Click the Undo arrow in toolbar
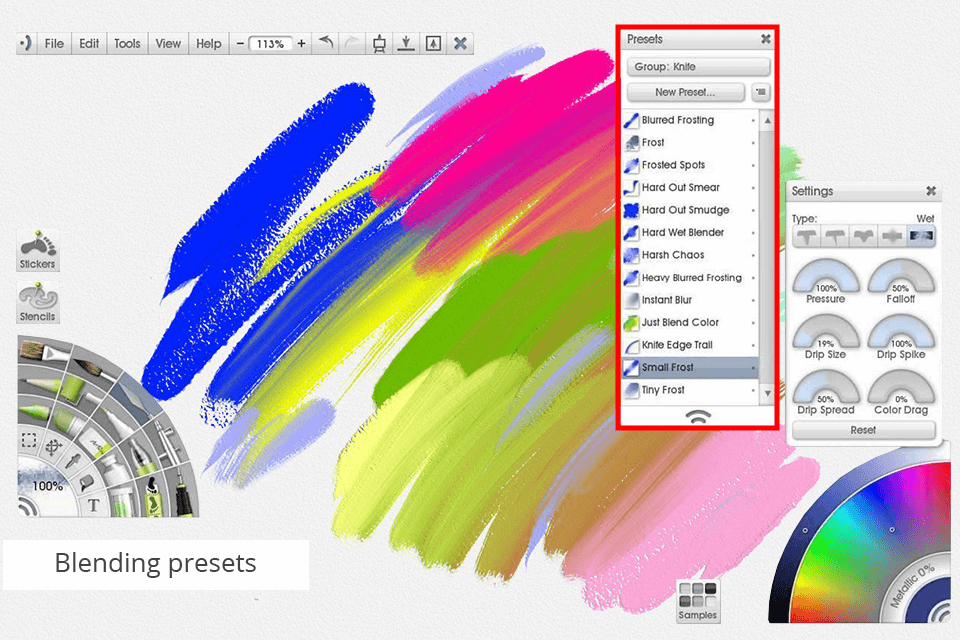960x640 pixels. (x=326, y=43)
